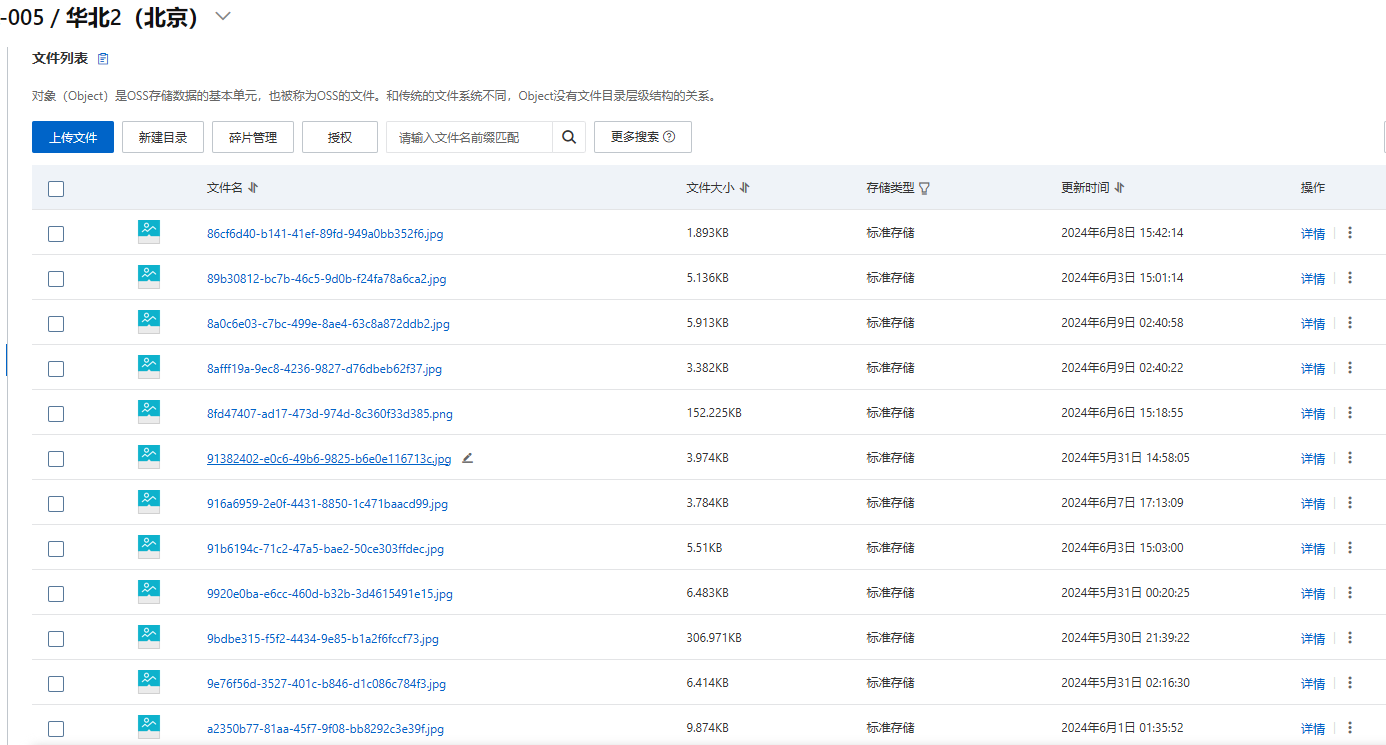Select checkbox for 916a6959 file row
Viewport: 1386px width, 745px height.
pos(56,504)
